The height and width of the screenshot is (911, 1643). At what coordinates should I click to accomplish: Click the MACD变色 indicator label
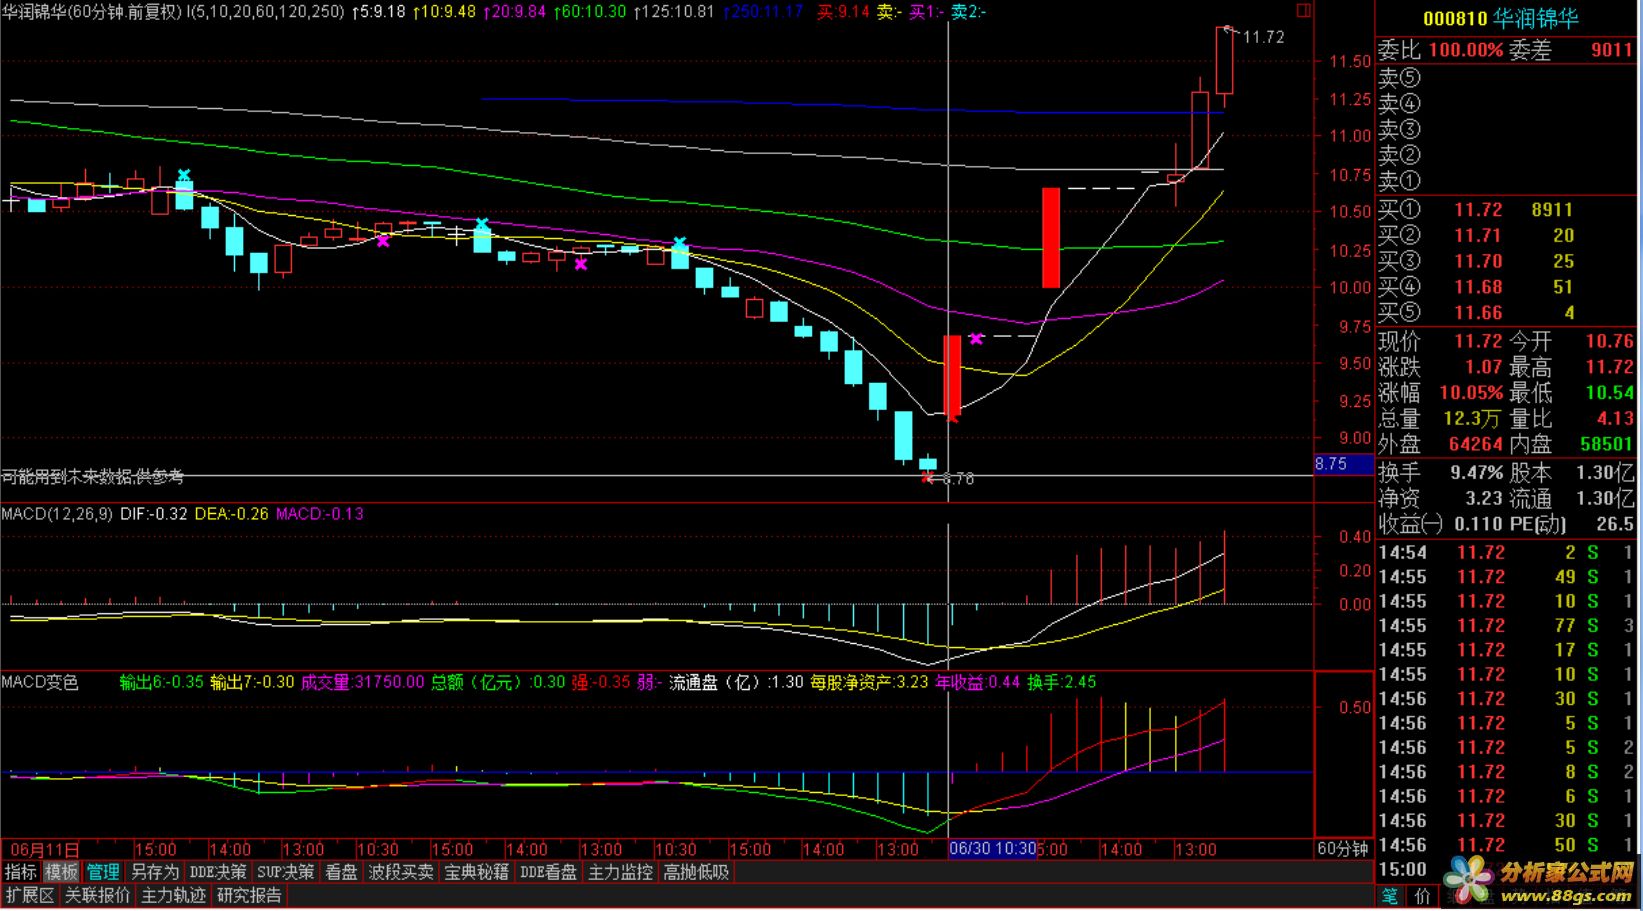tap(40, 682)
